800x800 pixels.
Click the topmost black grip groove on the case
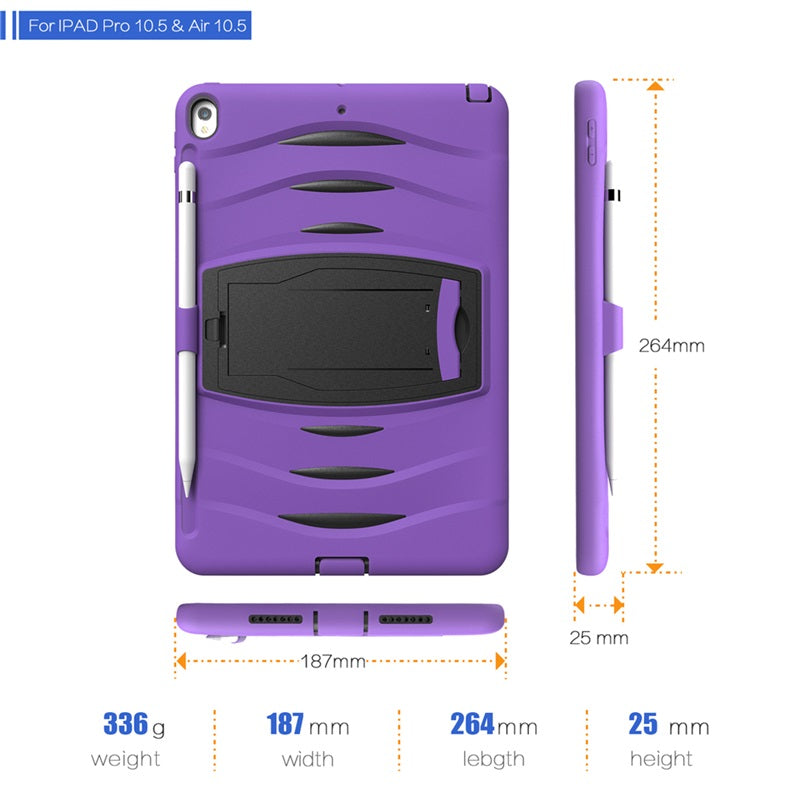click(x=341, y=139)
